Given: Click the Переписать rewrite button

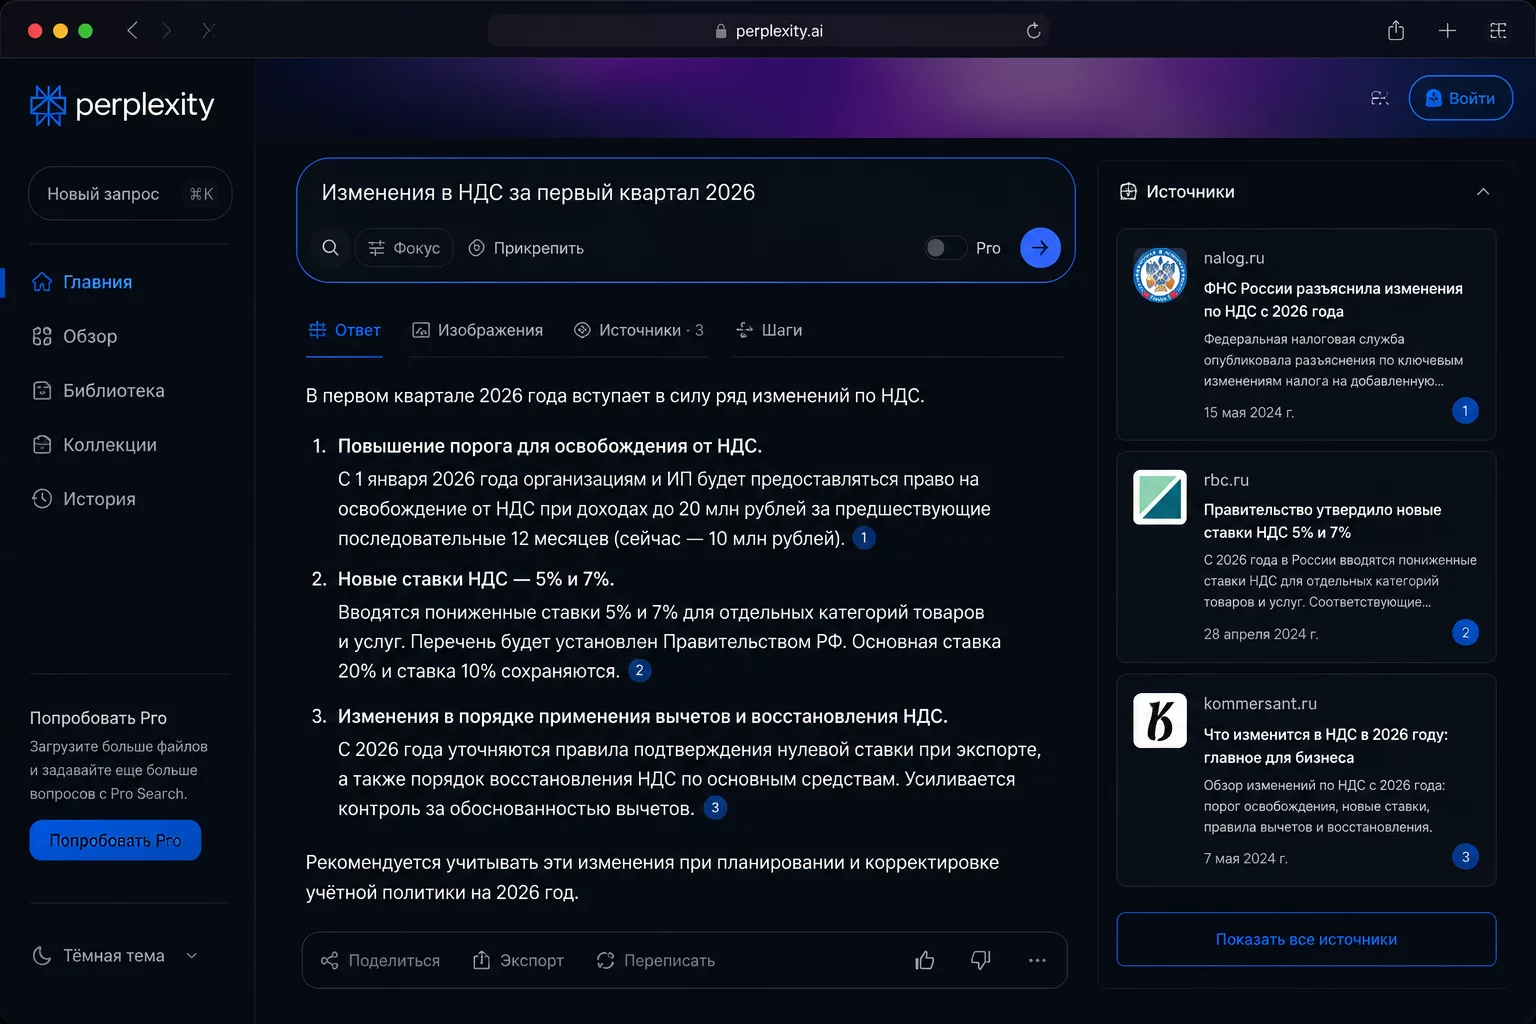Looking at the screenshot, I should [656, 960].
